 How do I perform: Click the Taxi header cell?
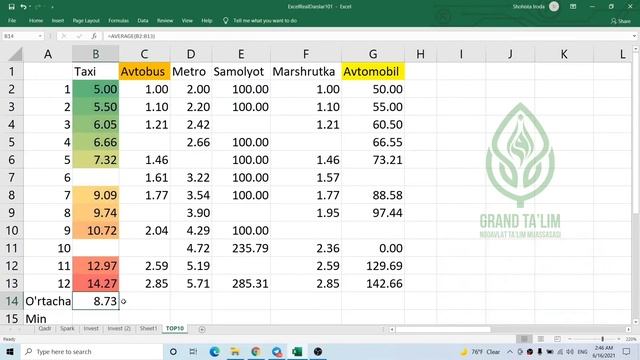96,71
